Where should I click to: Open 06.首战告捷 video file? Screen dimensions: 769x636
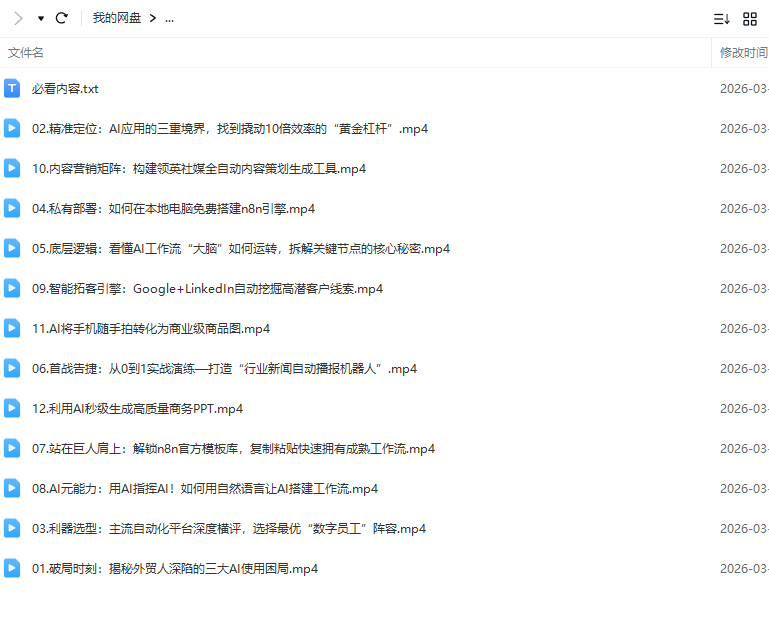coord(224,369)
